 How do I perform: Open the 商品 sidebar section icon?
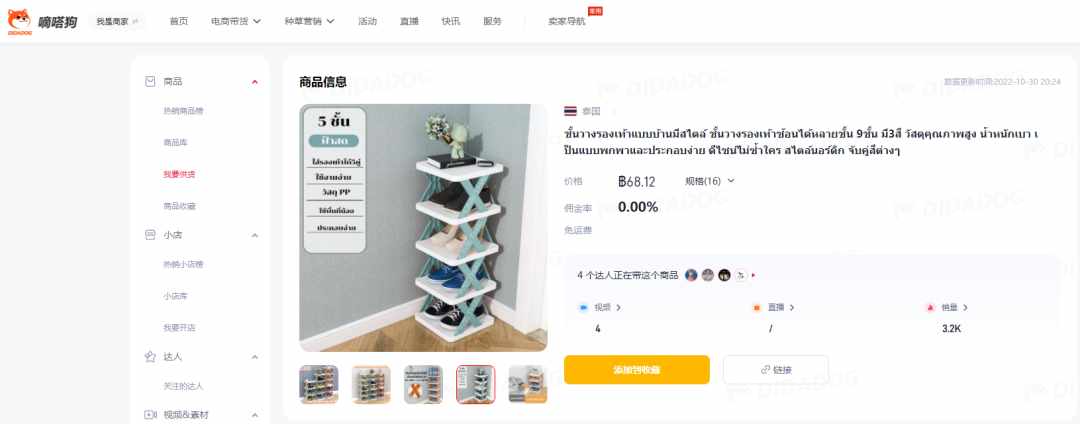click(x=150, y=81)
